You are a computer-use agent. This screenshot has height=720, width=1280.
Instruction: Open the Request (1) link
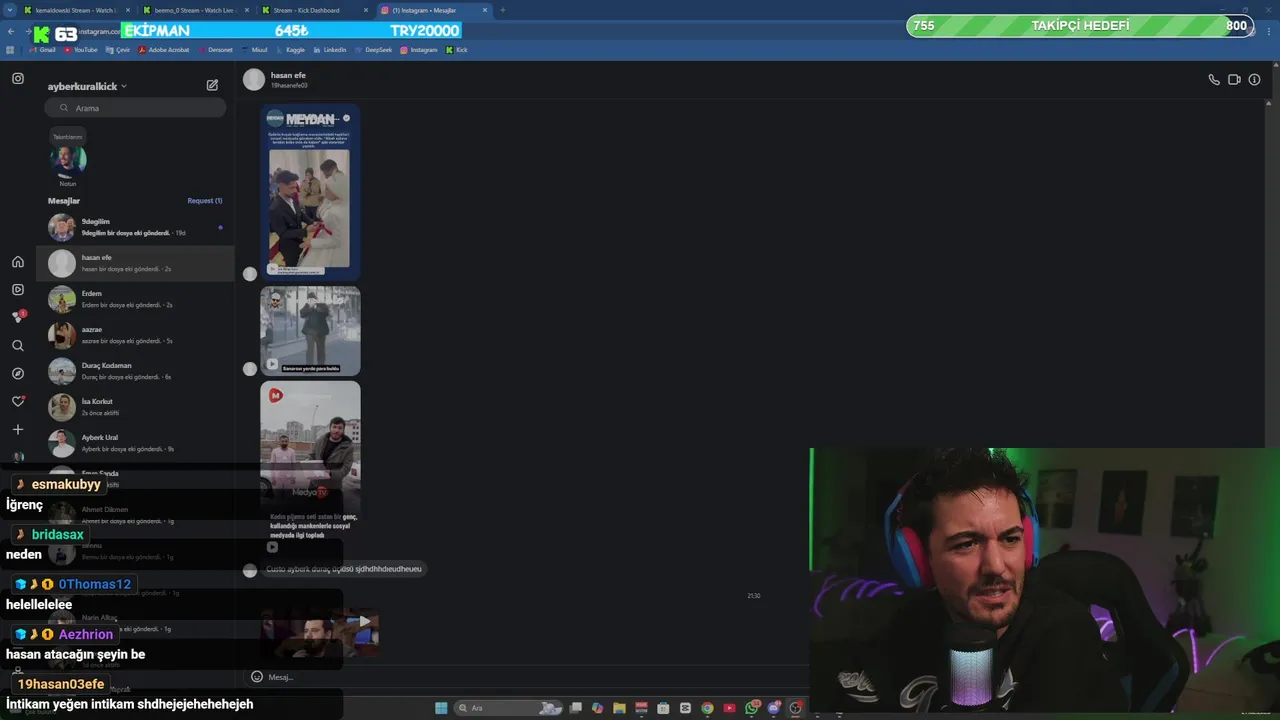click(205, 201)
